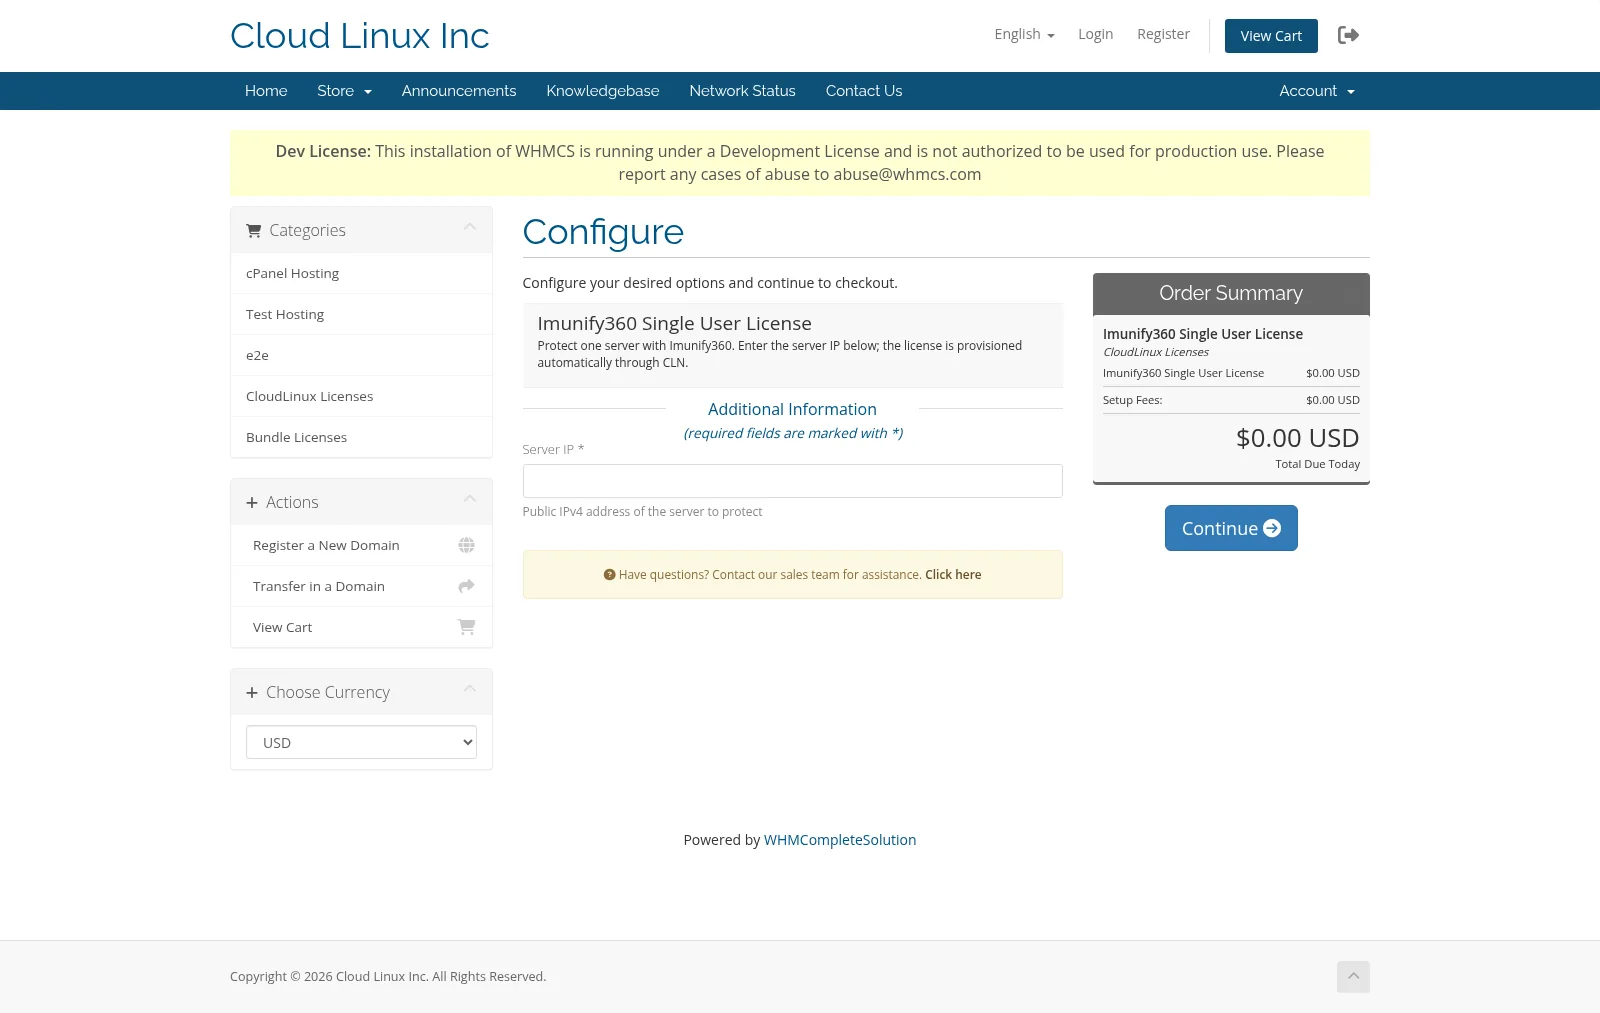Viewport: 1600px width, 1013px height.
Task: Open the WHMCompleteSolution link
Action: coord(840,840)
